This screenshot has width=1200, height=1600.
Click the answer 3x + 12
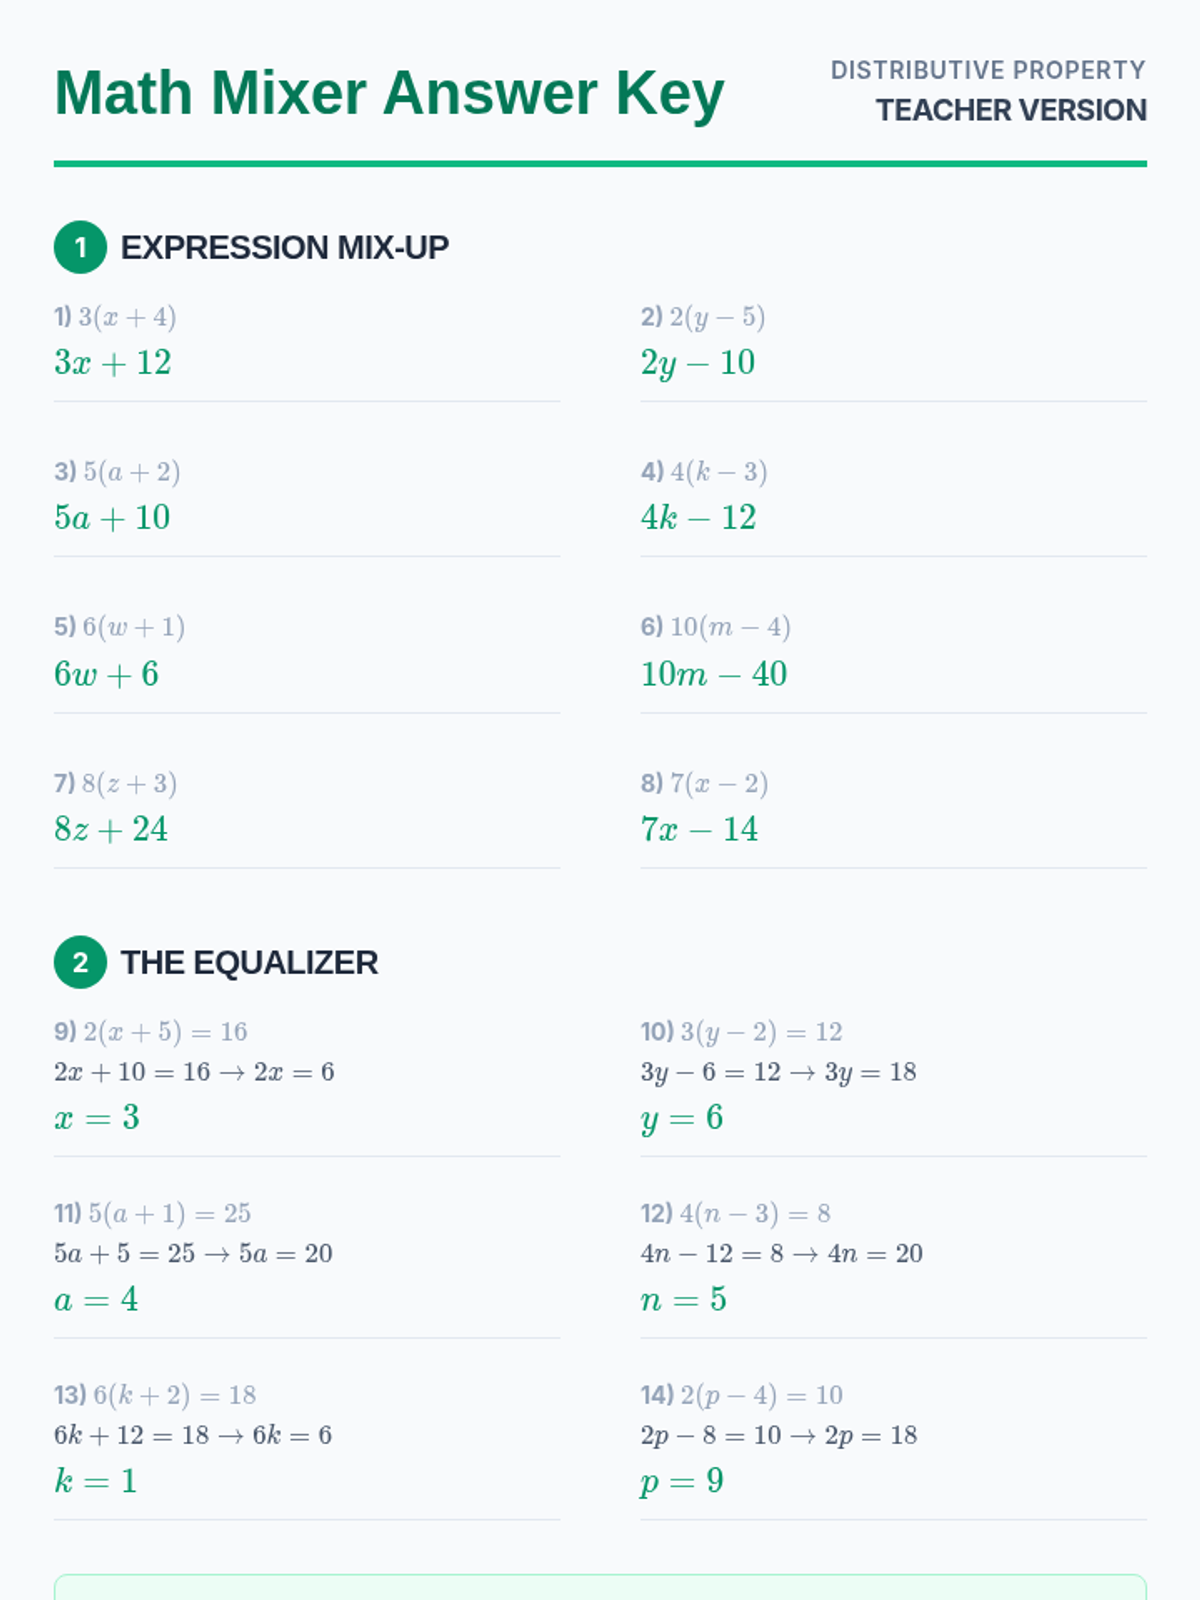(113, 362)
